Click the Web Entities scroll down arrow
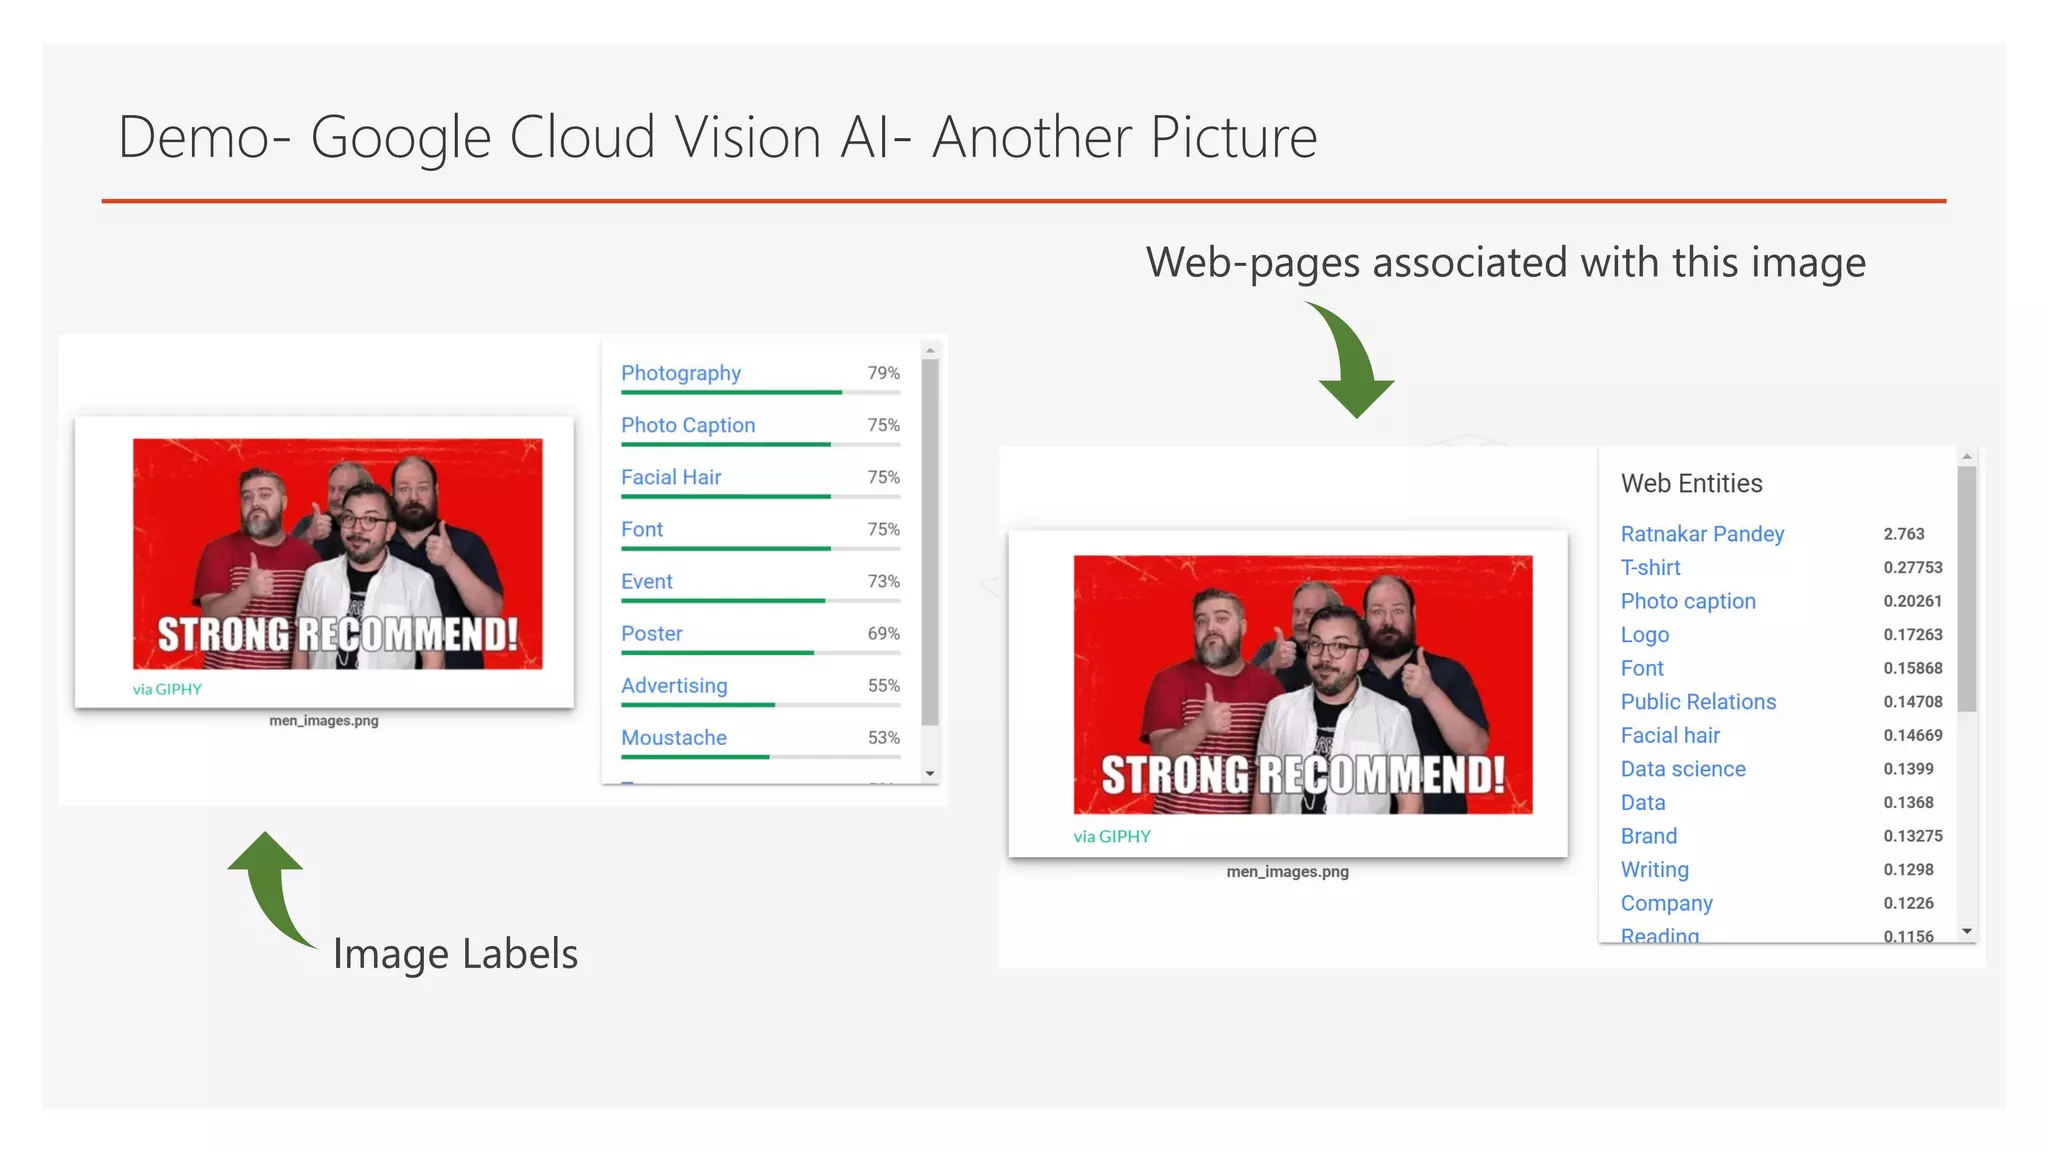 pos(1967,931)
